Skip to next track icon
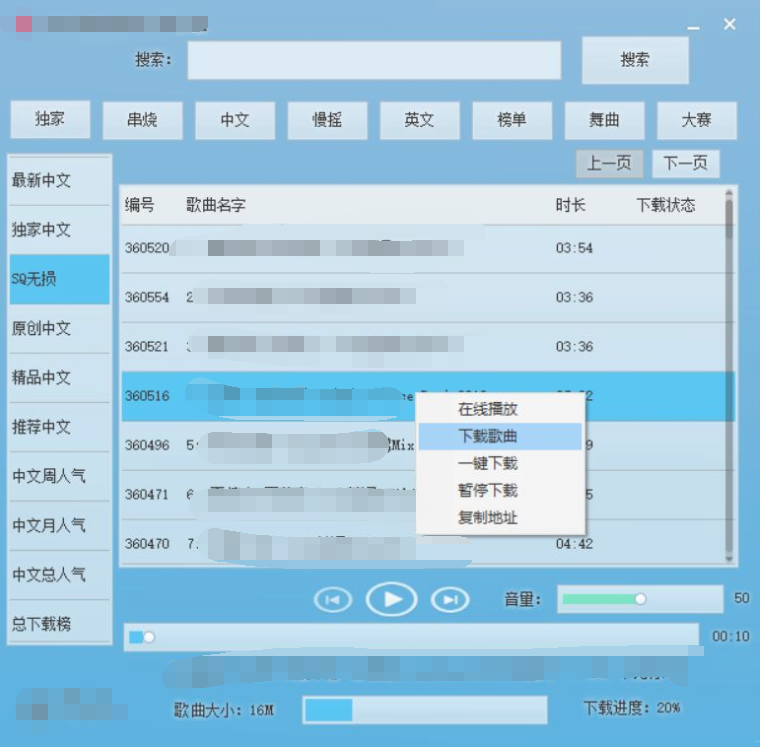761x747 pixels. point(450,599)
